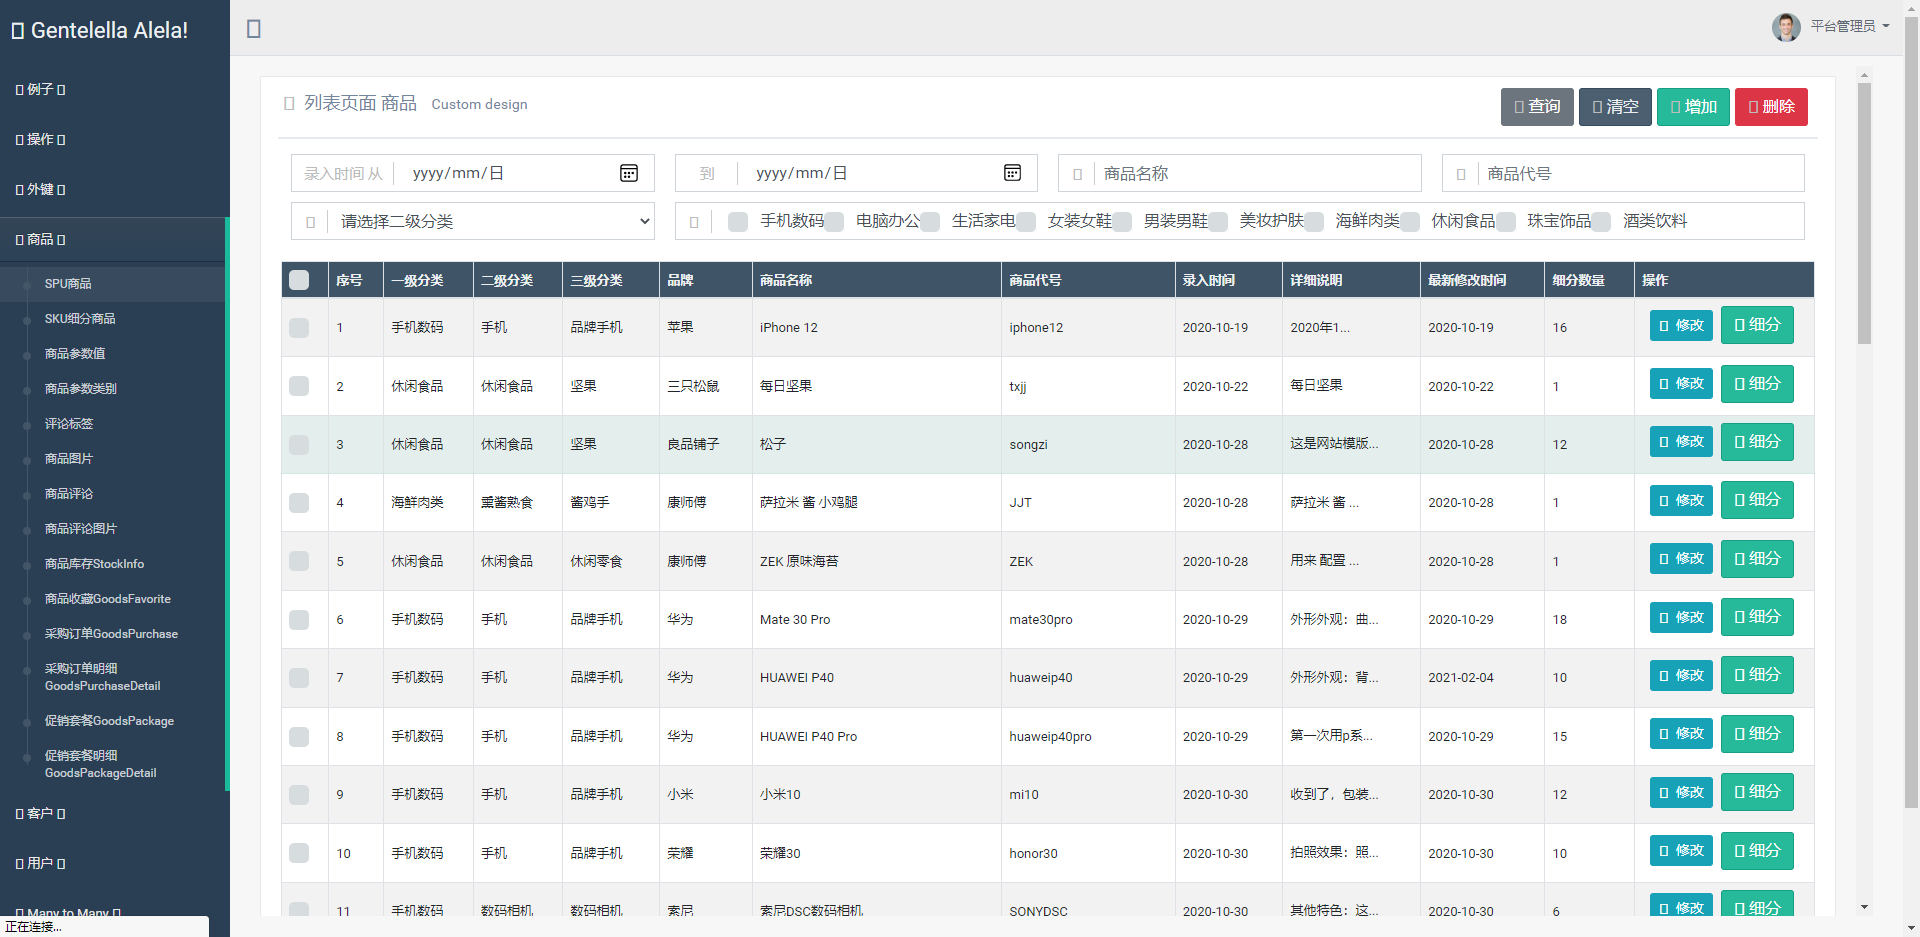Open 采购订单GoodsPurchase in the sidebar
This screenshot has width=1920, height=937.
click(111, 634)
